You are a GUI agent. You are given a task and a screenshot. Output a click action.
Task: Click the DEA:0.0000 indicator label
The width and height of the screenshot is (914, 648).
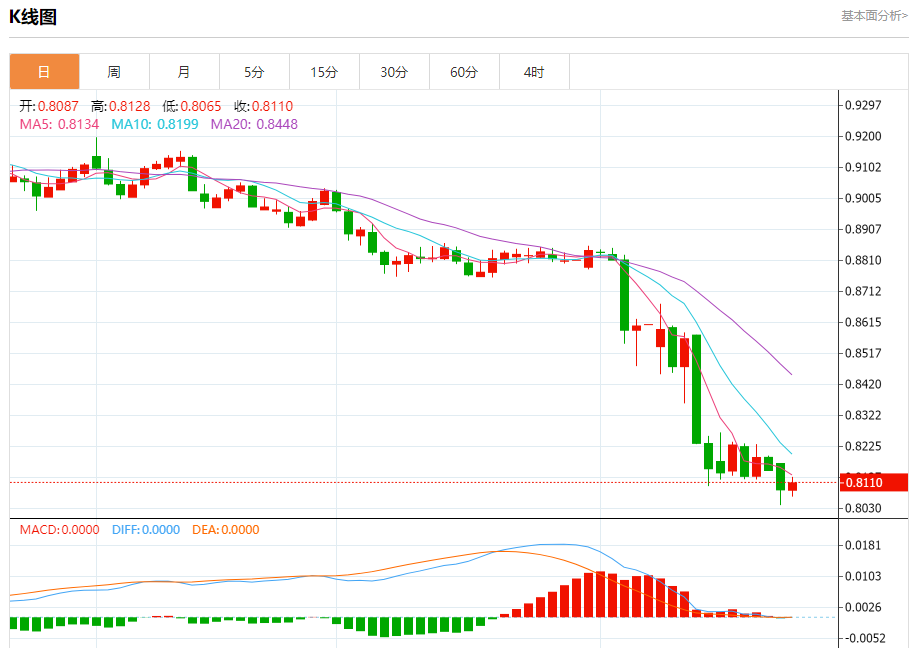[x=226, y=530]
